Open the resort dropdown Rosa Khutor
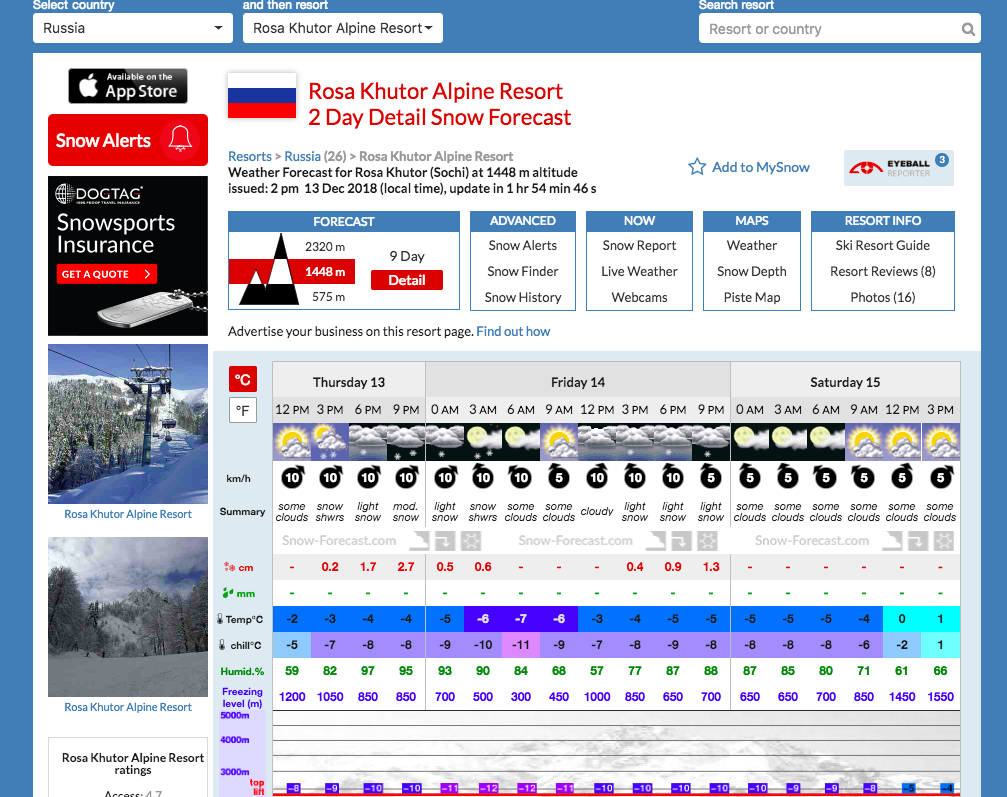Image resolution: width=1007 pixels, height=797 pixels. click(343, 28)
